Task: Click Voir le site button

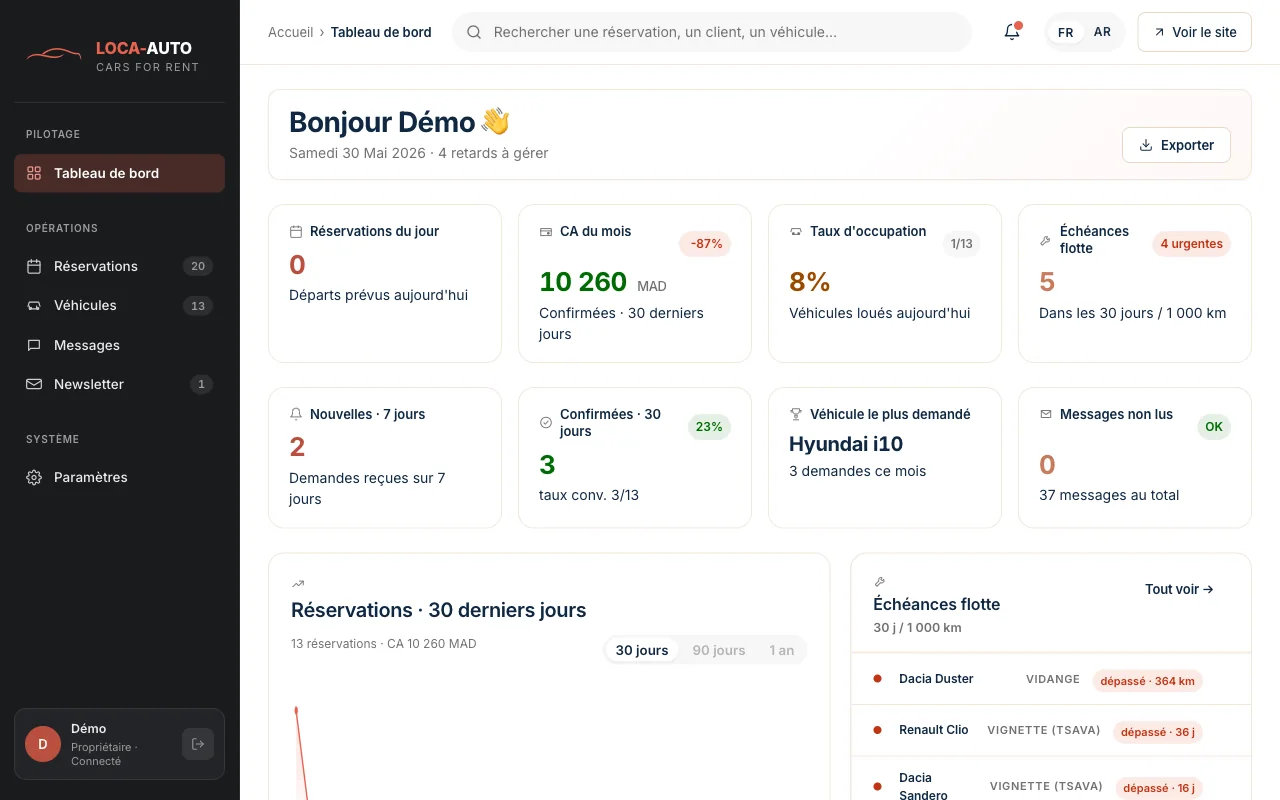Action: [x=1194, y=32]
